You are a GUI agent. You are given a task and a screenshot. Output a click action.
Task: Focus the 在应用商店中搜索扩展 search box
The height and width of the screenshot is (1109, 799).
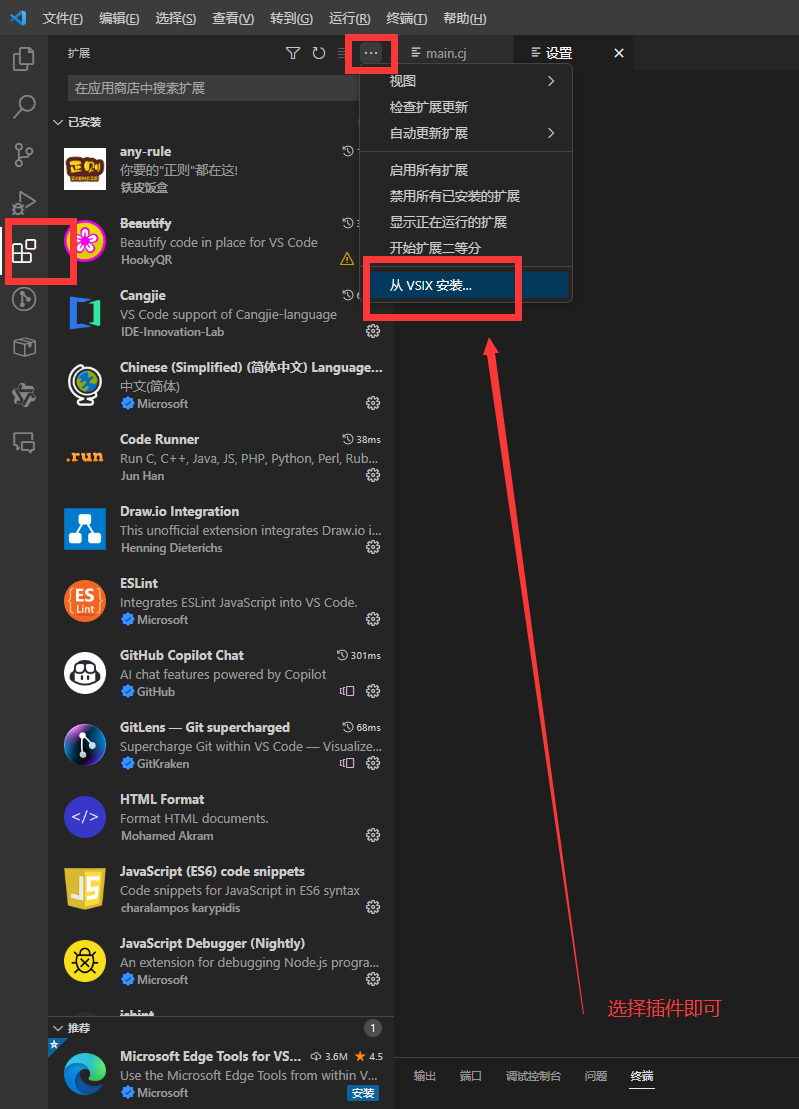pos(215,88)
